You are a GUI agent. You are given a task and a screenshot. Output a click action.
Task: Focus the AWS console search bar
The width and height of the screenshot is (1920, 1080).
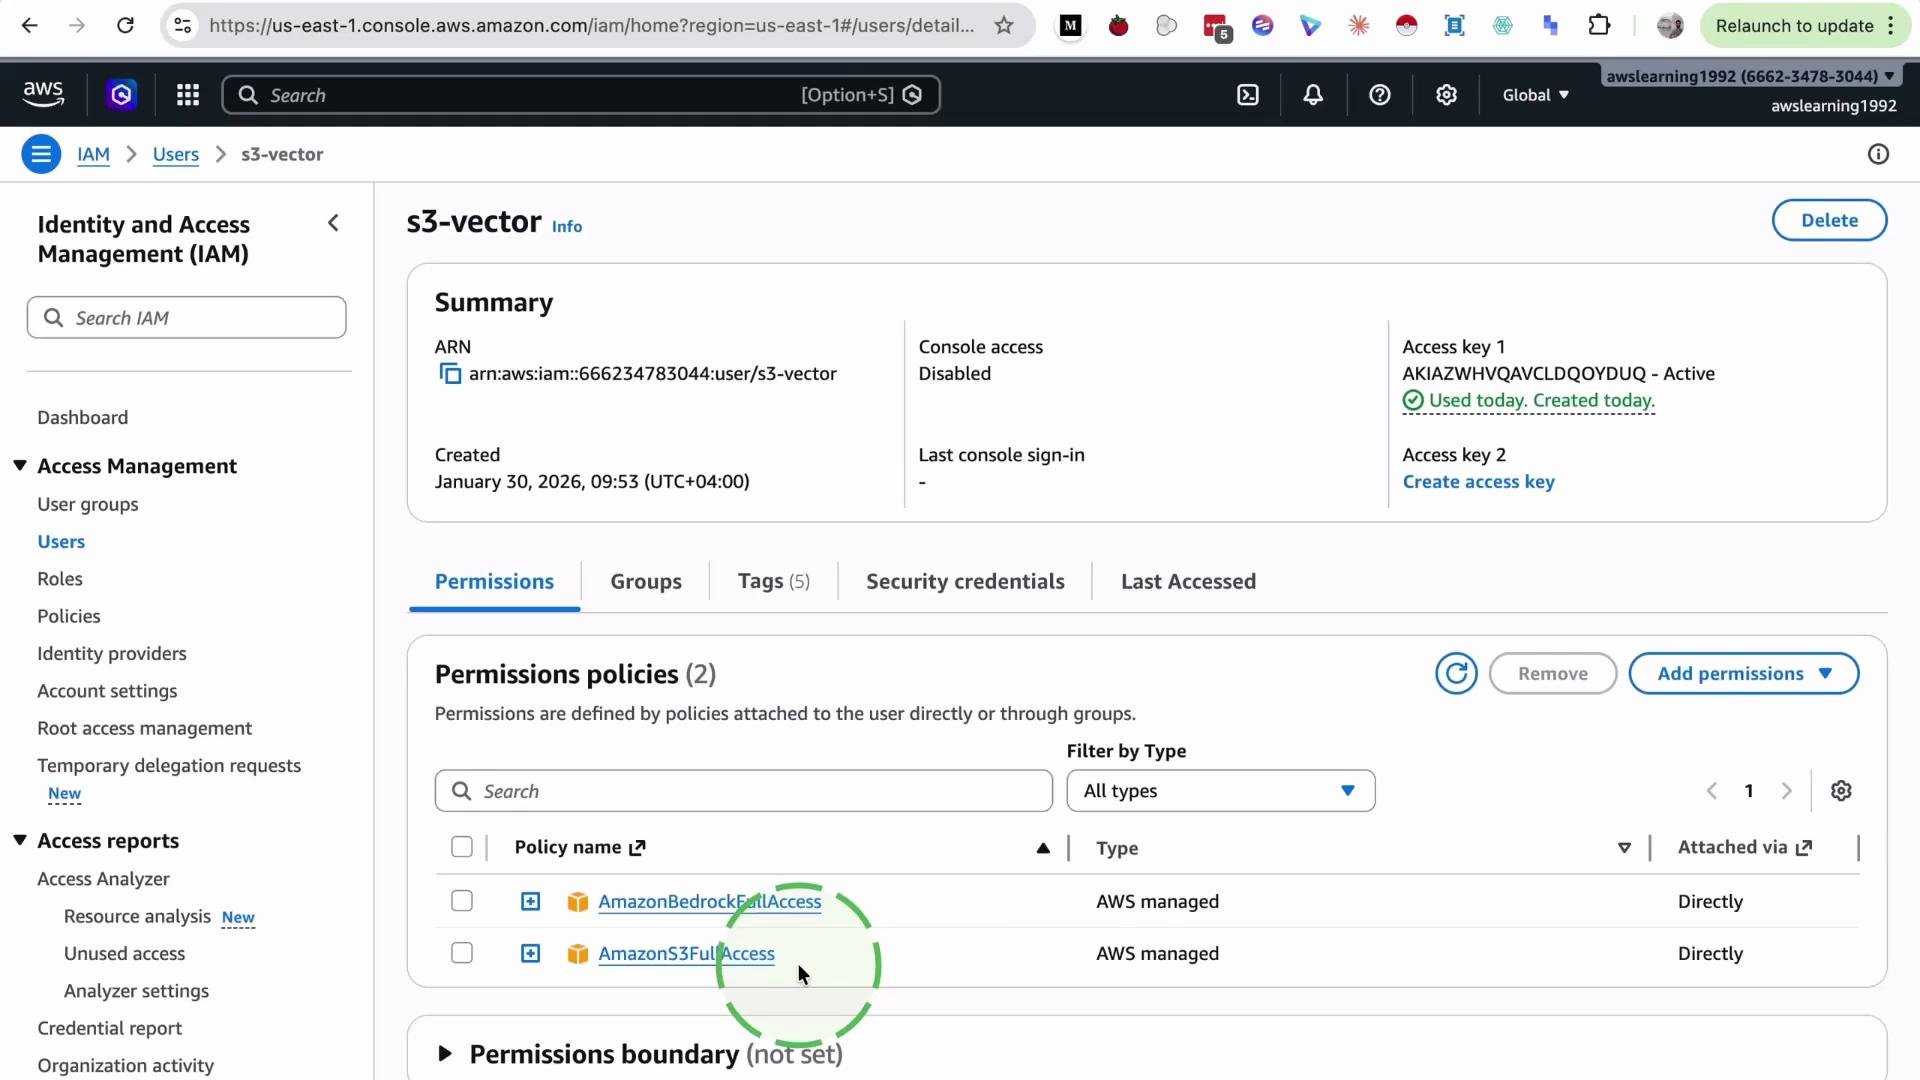(x=581, y=95)
